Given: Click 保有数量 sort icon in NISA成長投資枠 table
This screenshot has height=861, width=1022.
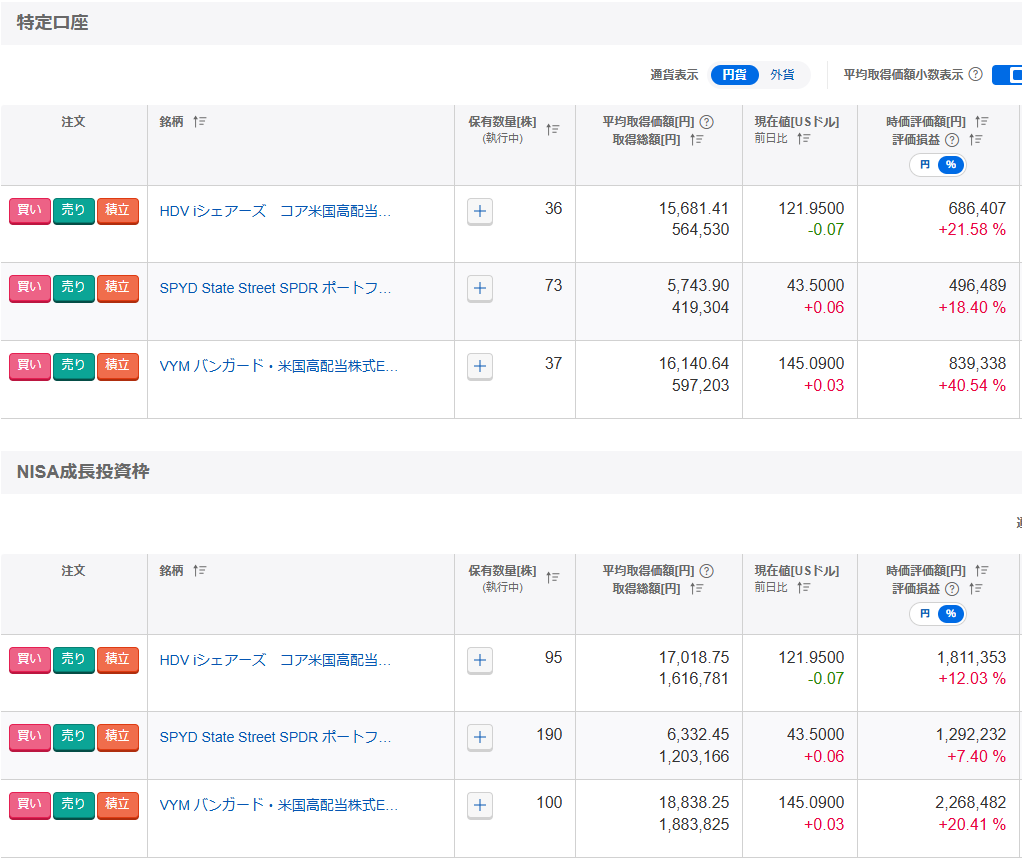Looking at the screenshot, I should coord(553,578).
